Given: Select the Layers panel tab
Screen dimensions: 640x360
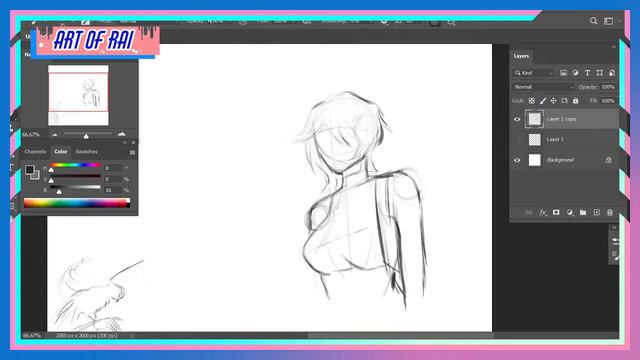Looking at the screenshot, I should [521, 56].
